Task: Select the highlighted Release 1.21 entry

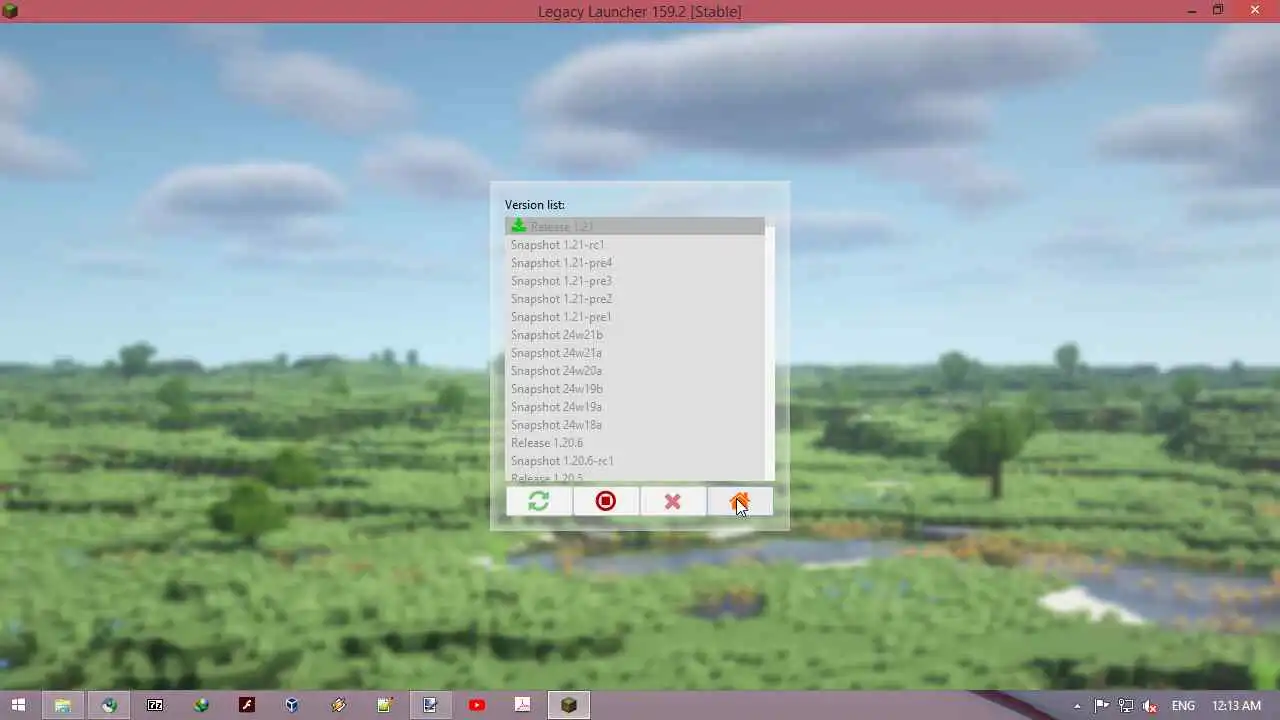Action: [635, 226]
